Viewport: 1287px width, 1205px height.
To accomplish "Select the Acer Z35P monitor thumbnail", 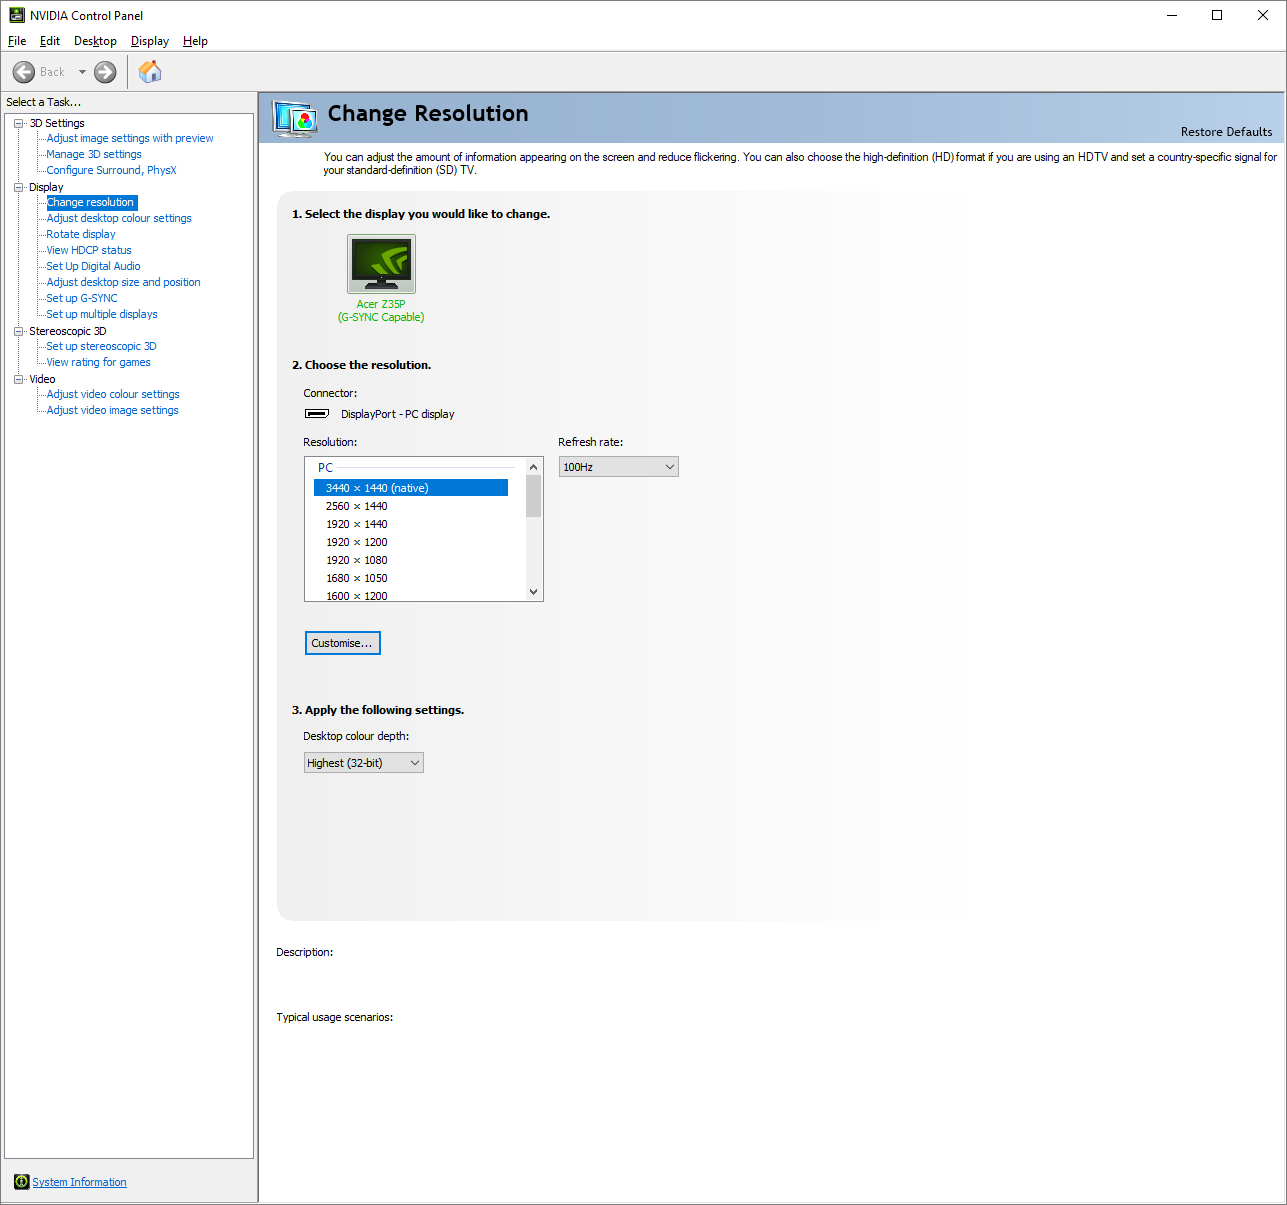I will (x=381, y=264).
